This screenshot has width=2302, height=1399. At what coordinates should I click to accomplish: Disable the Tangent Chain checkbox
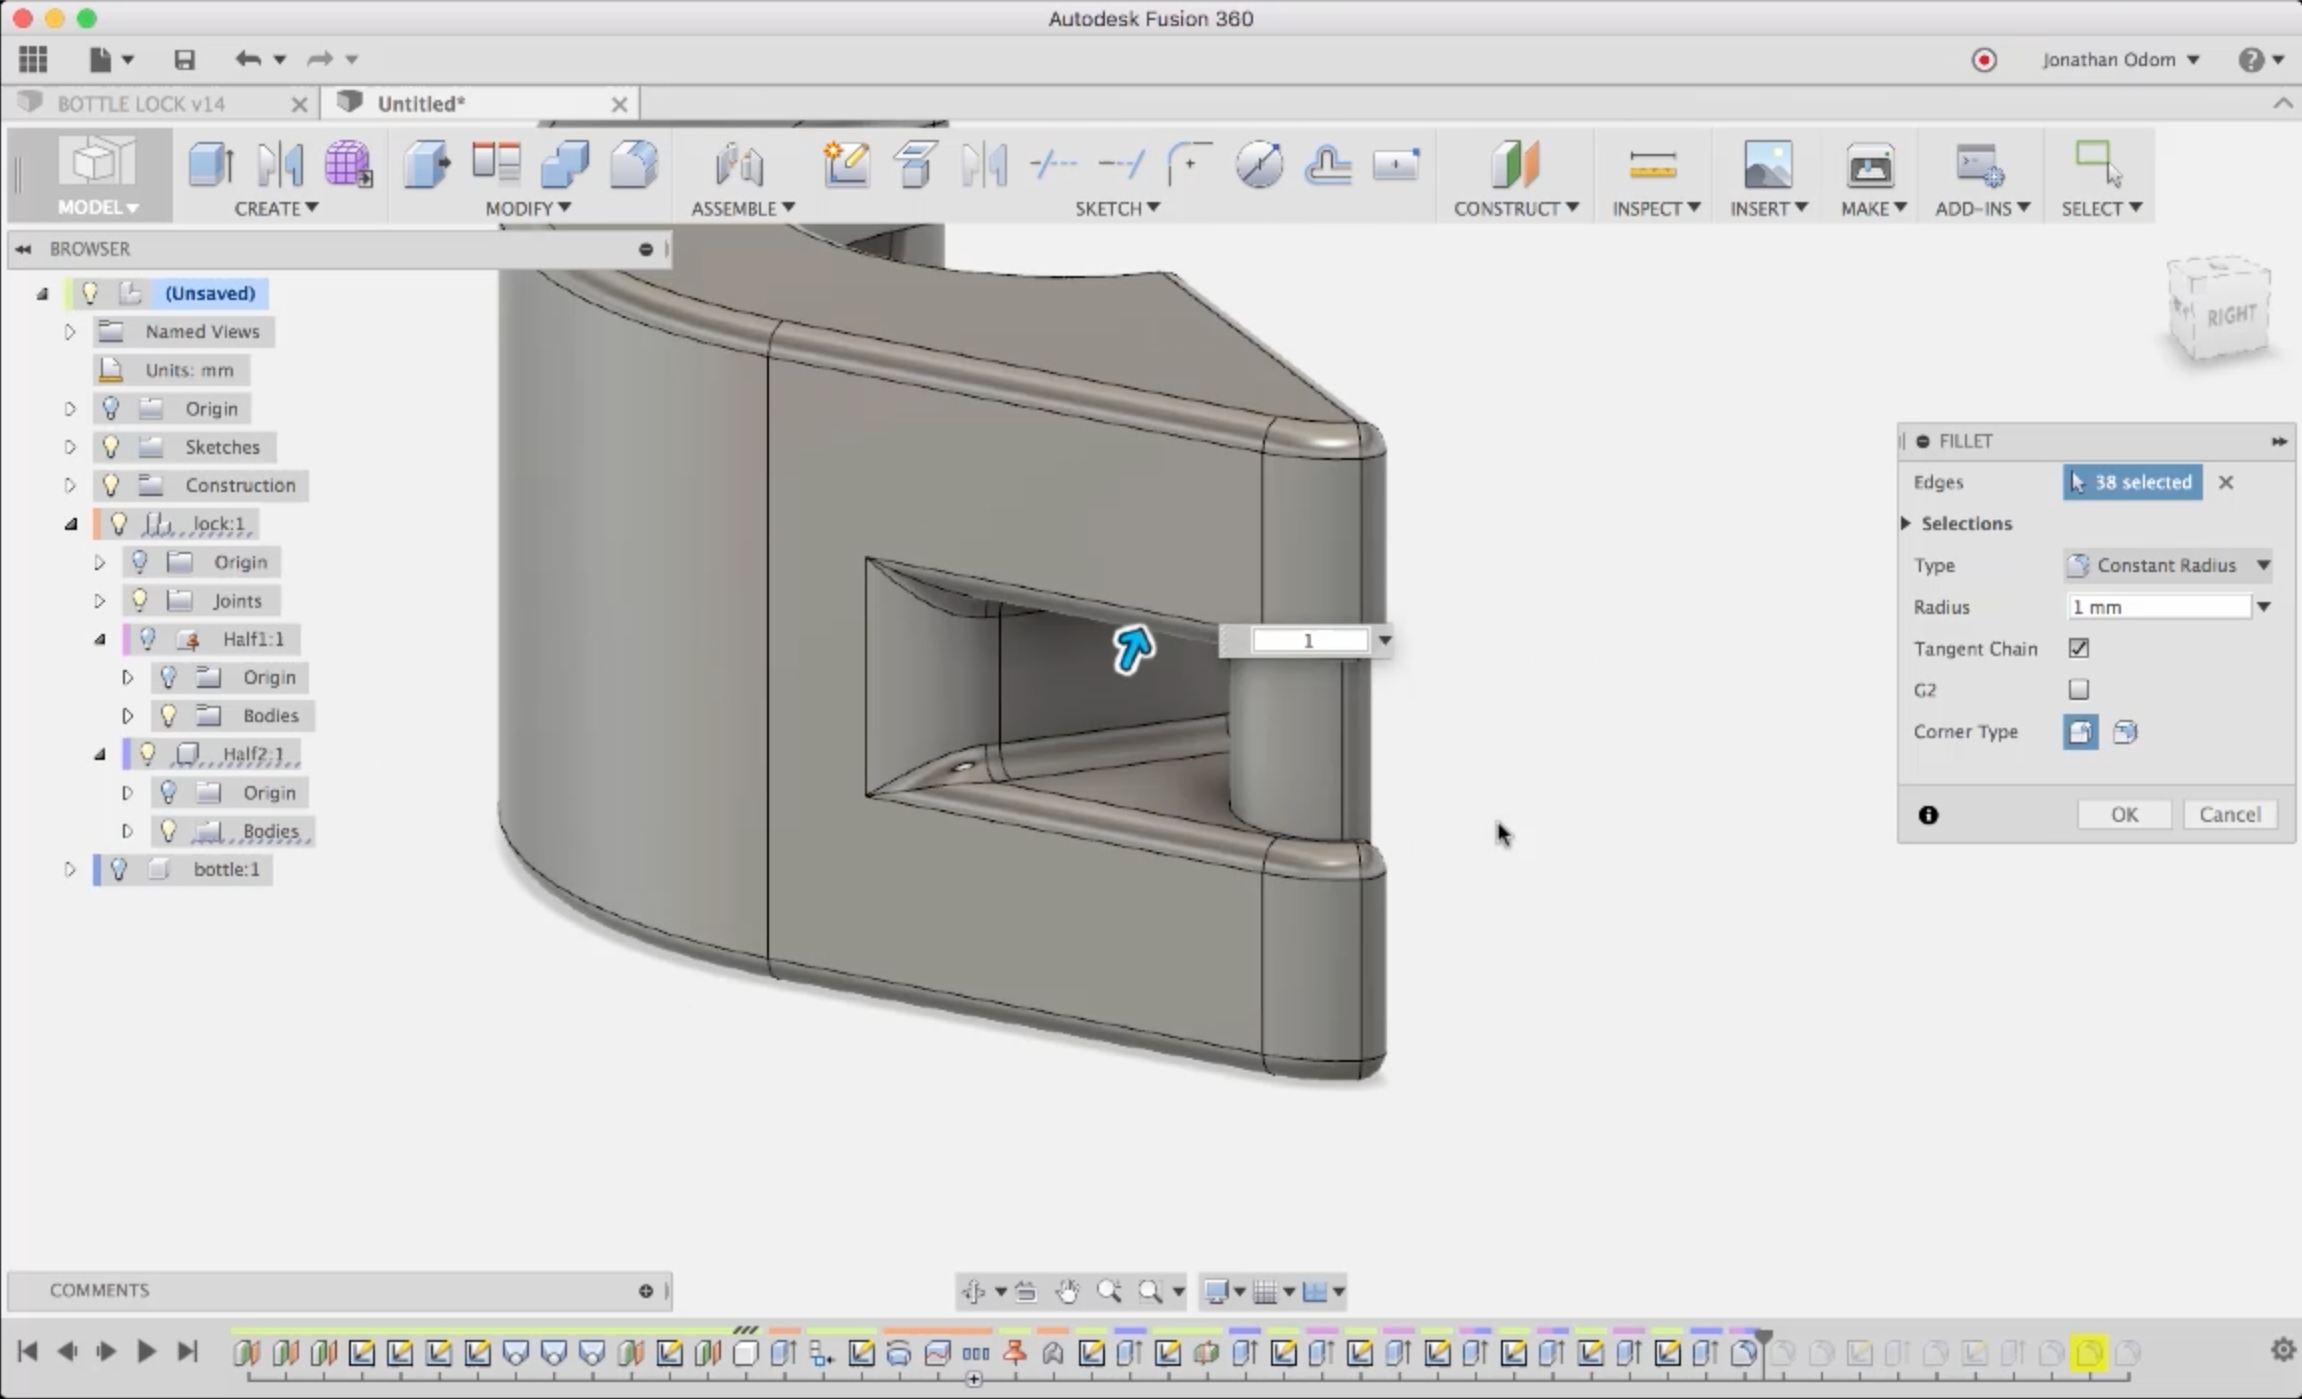[x=2079, y=648]
